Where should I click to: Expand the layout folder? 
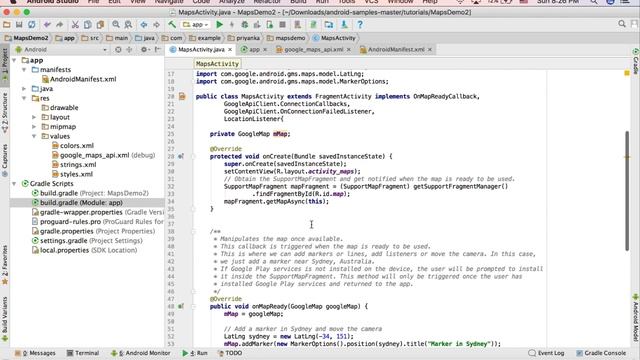[x=34, y=117]
